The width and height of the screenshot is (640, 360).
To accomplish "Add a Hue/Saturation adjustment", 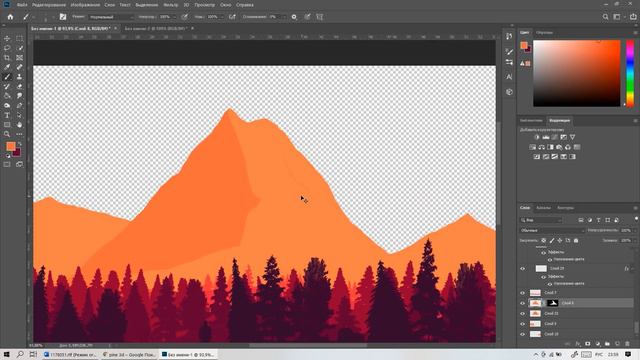I will pos(533,147).
